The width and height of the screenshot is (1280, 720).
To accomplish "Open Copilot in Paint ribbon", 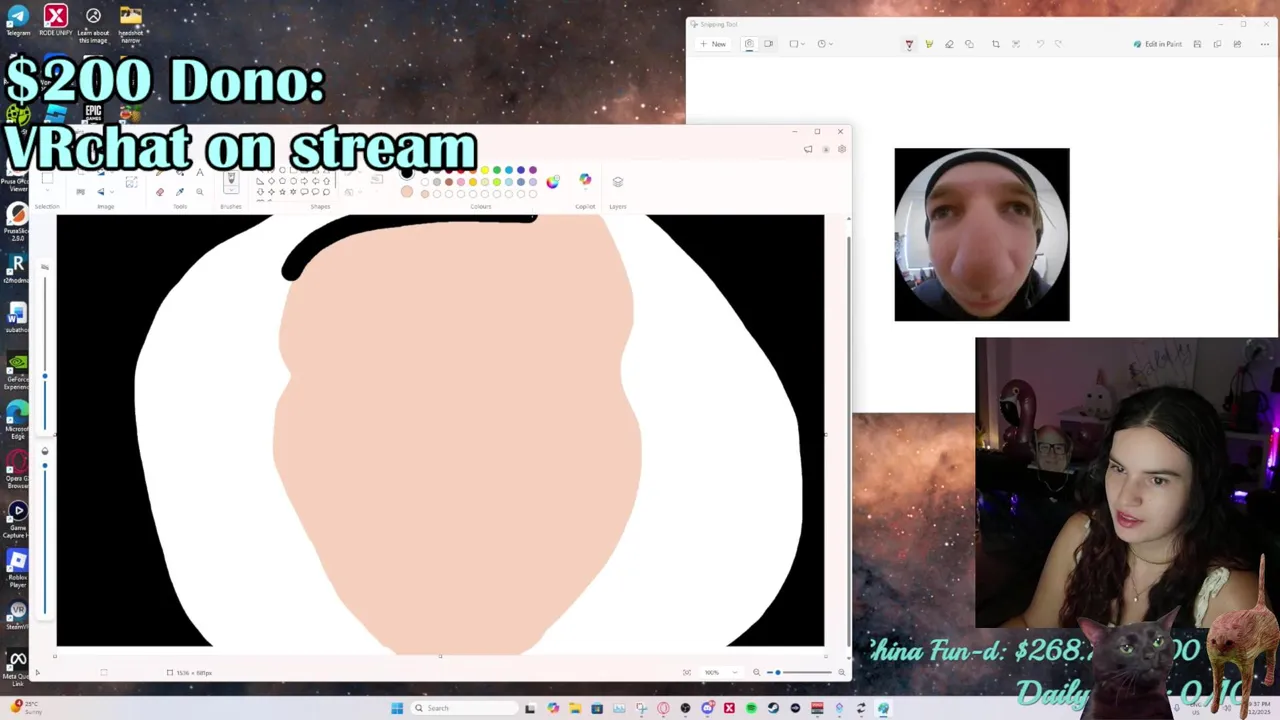I will tap(585, 180).
